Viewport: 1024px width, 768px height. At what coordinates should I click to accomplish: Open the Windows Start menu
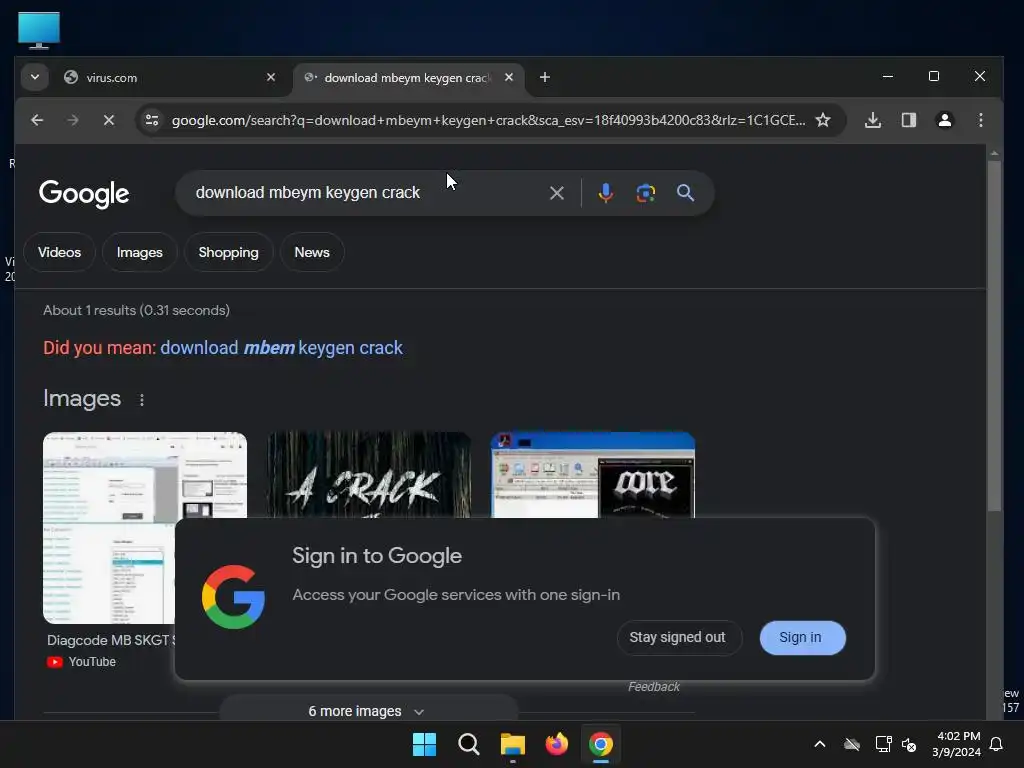click(x=424, y=744)
